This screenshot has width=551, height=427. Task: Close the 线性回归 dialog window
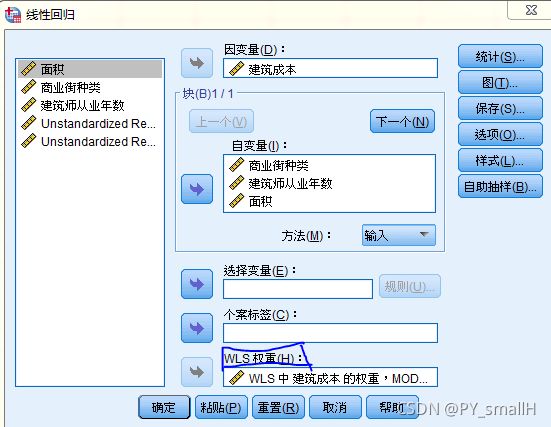click(x=531, y=10)
